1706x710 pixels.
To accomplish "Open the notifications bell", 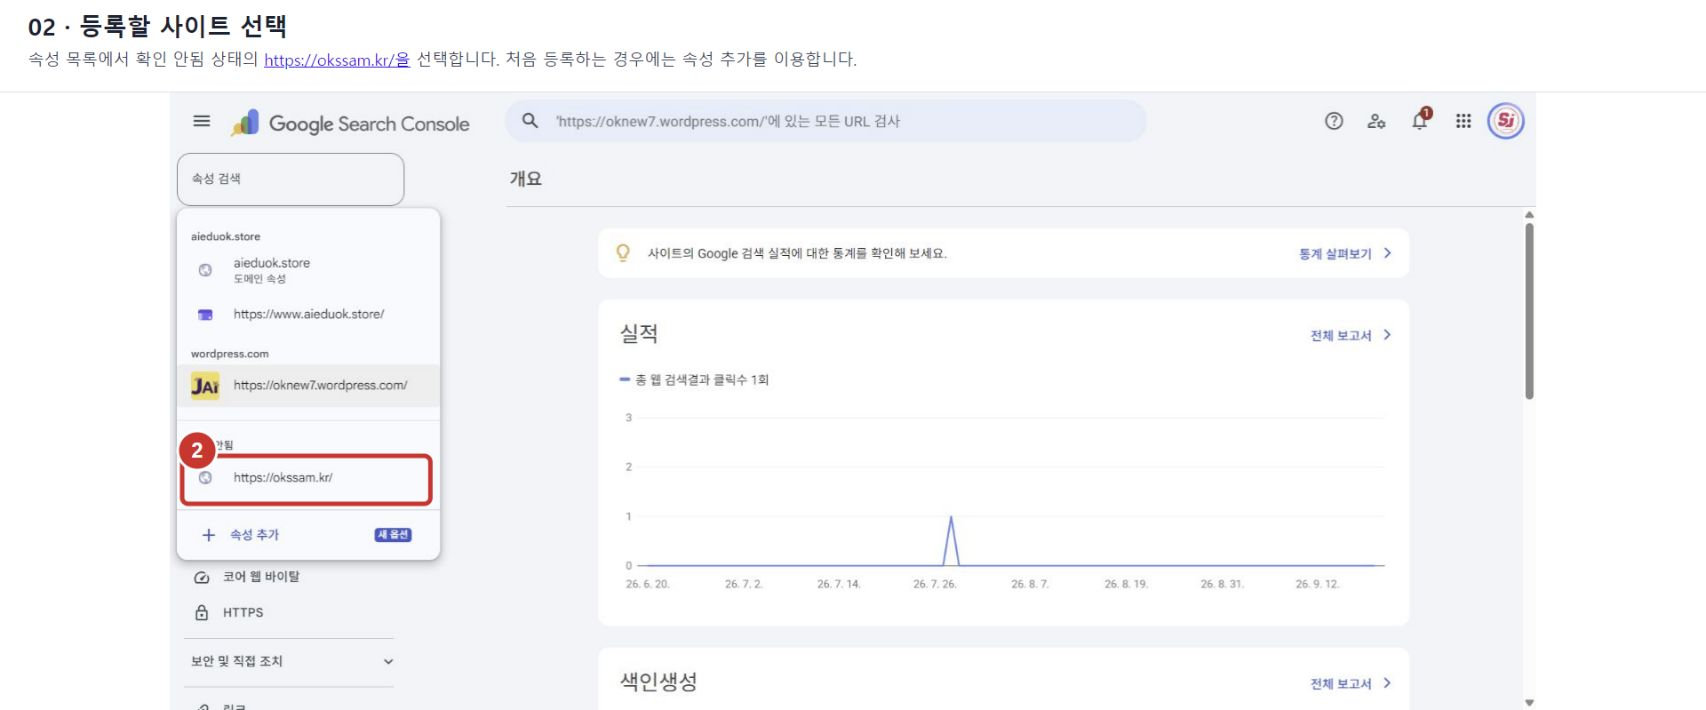I will click(1420, 120).
